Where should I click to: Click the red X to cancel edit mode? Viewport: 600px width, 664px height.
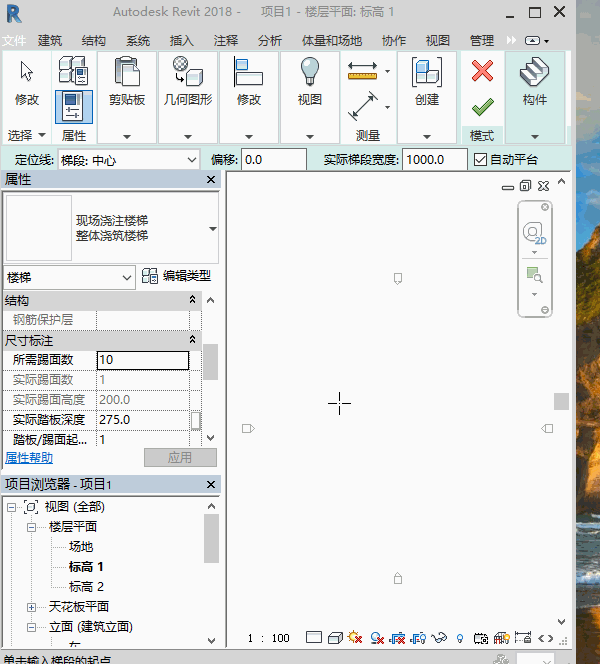tap(482, 71)
